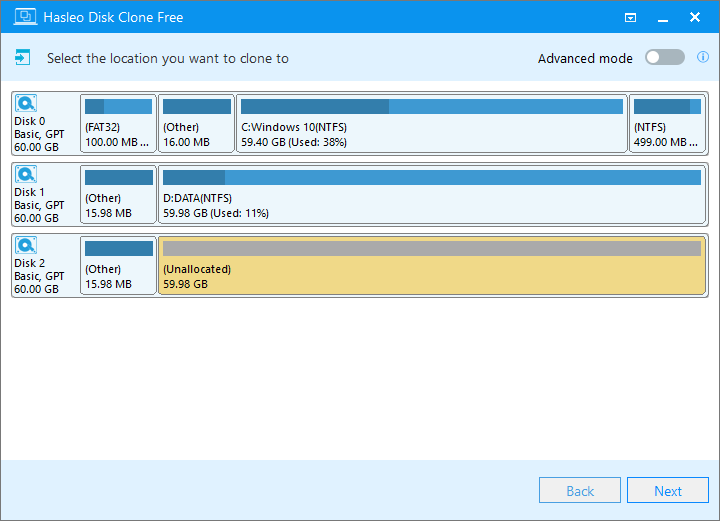
Task: Click the Disk 1 drive icon
Action: [26, 174]
